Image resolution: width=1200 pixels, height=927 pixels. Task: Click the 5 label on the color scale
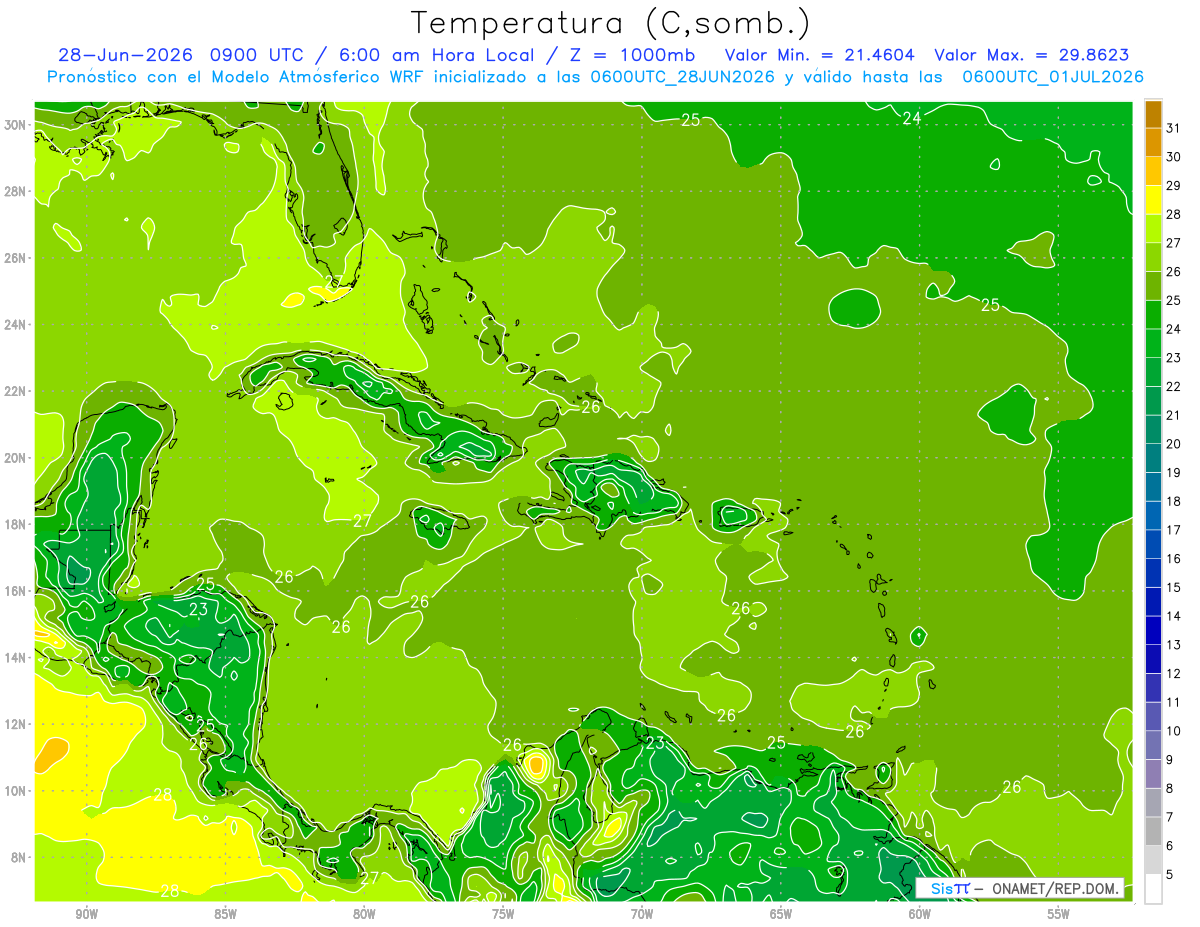tap(1170, 875)
